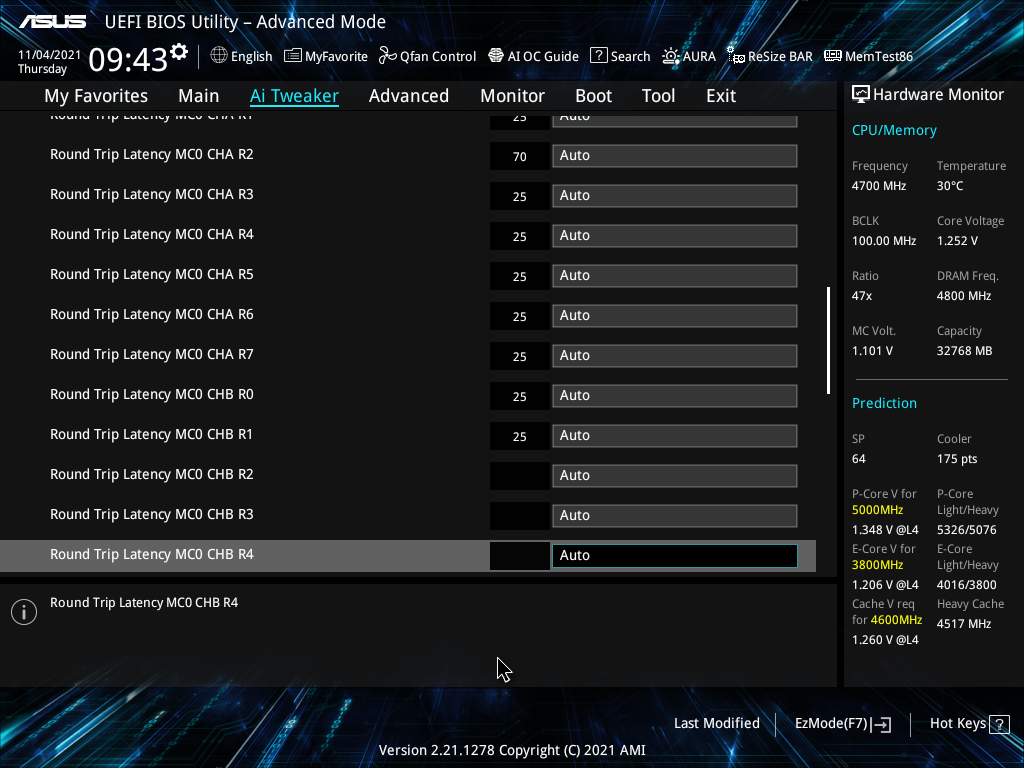
Task: Switch to My Favorites tab
Action: coord(96,95)
